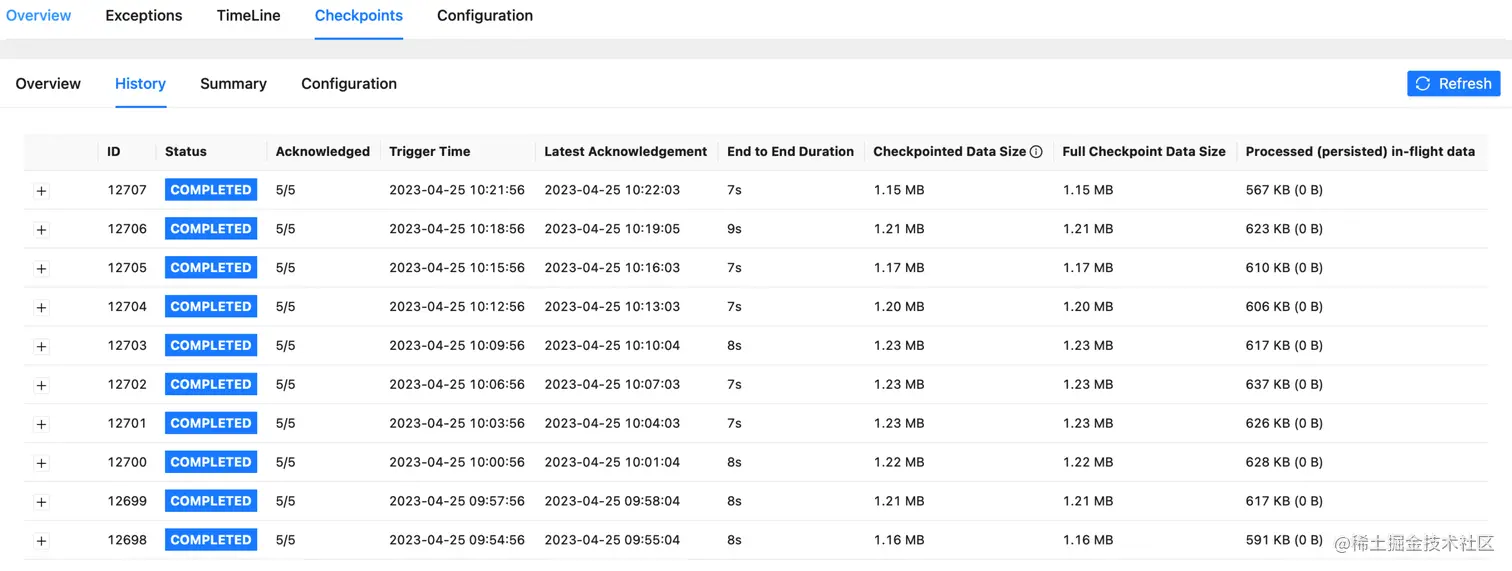This screenshot has width=1512, height=571.
Task: Expand checkpoint row 12698
Action: (41, 541)
